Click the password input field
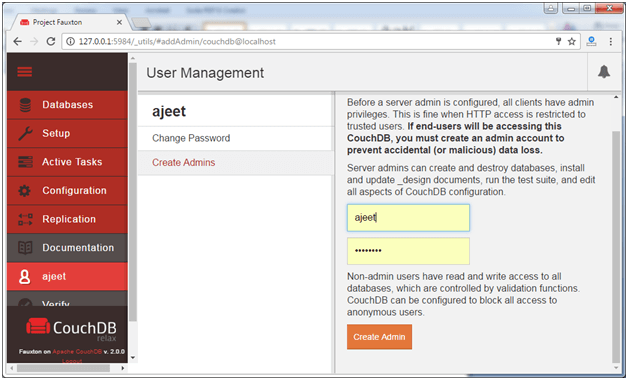The image size is (628, 380). pyautogui.click(x=408, y=251)
